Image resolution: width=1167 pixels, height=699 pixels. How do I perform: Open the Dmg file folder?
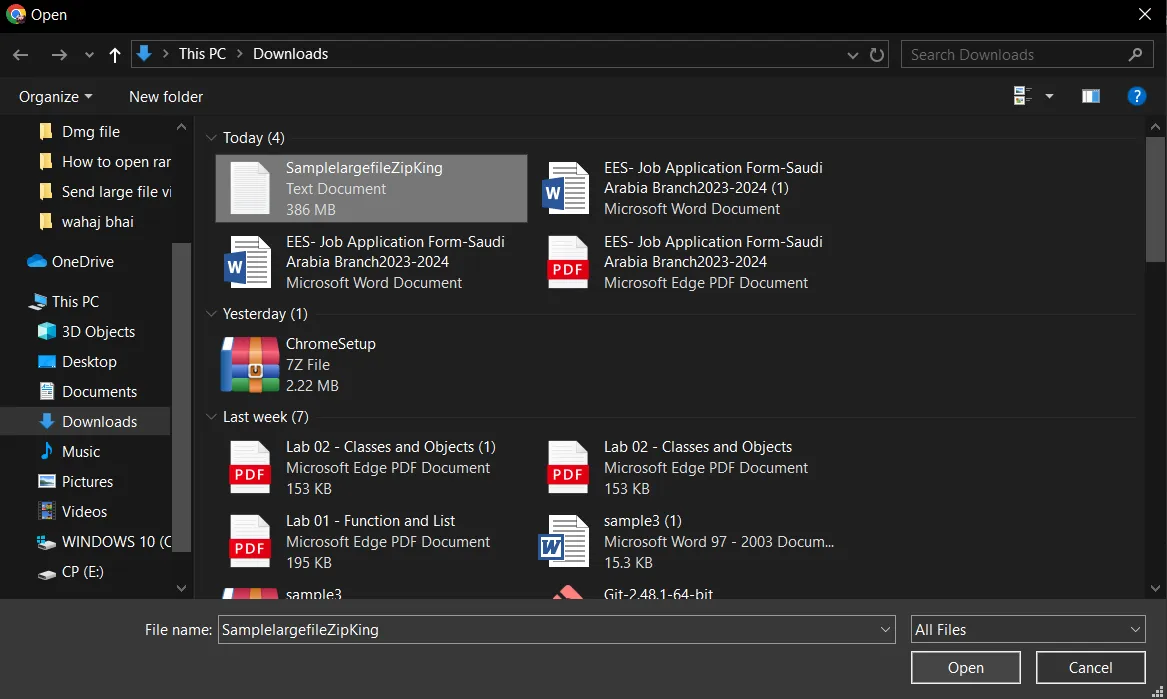click(x=90, y=132)
